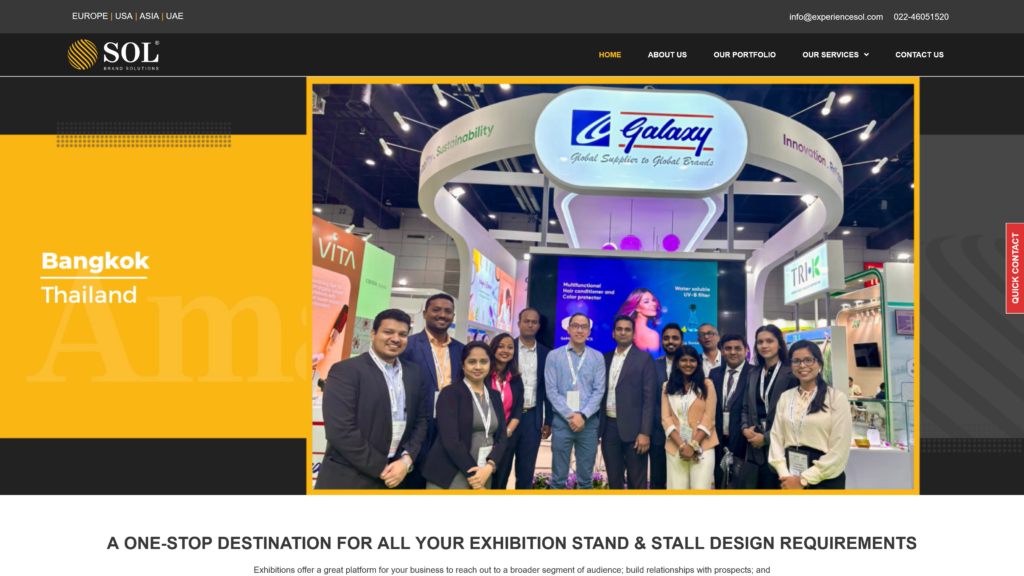The height and width of the screenshot is (576, 1024).
Task: Select the UAE region link
Action: [174, 16]
